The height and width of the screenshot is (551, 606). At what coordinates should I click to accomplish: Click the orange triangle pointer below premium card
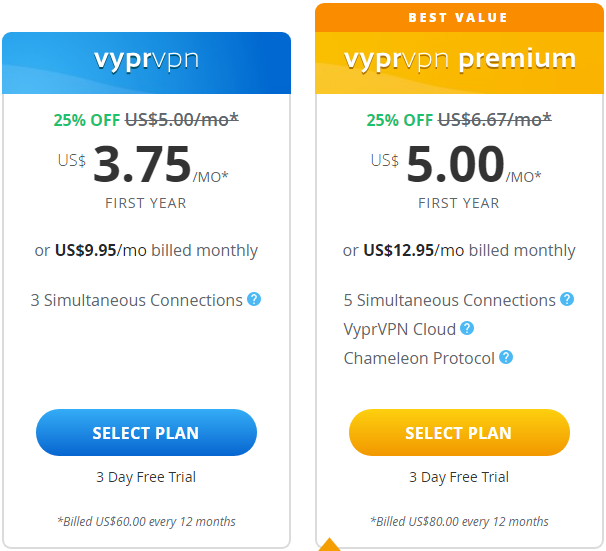(x=329, y=544)
